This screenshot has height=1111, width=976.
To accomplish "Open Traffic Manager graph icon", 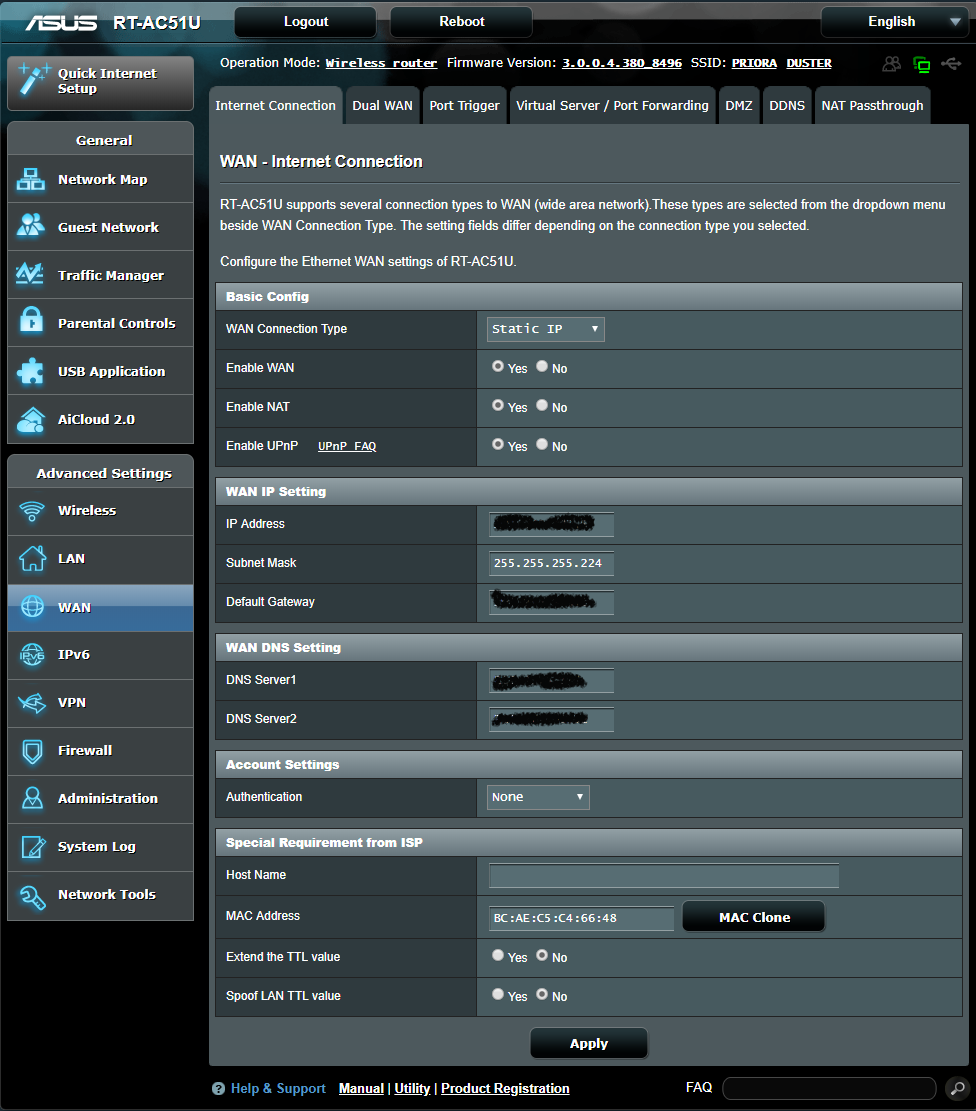I will [30, 274].
